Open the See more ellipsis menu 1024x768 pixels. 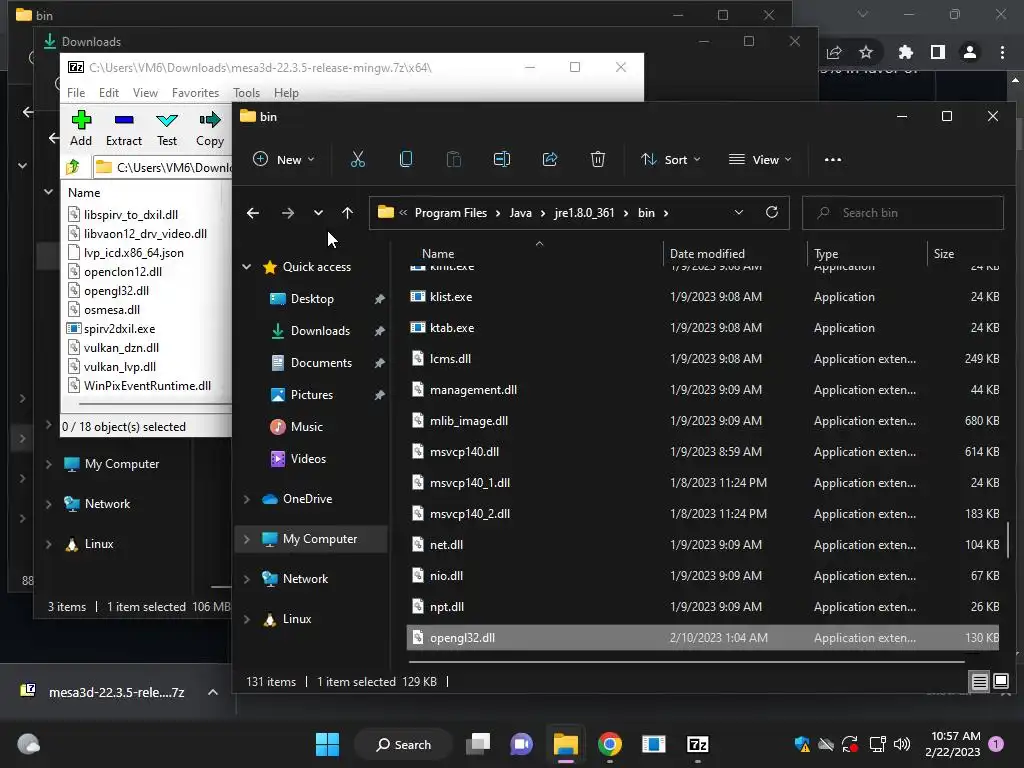[833, 159]
